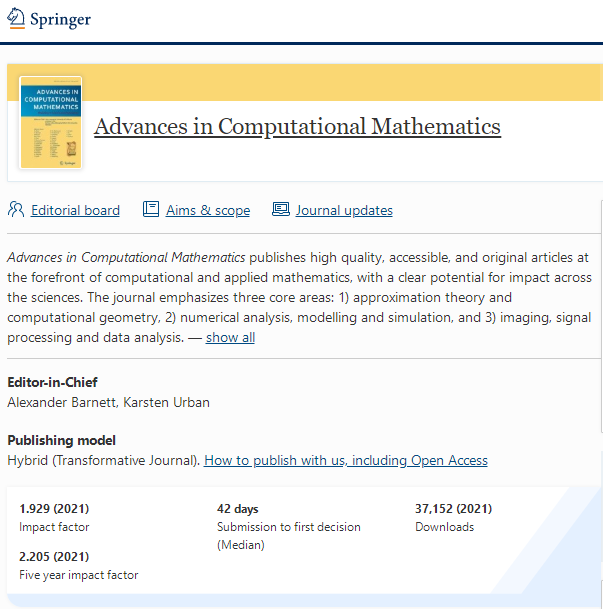Click the Journal updates laptop icon
The width and height of the screenshot is (603, 609).
click(281, 209)
